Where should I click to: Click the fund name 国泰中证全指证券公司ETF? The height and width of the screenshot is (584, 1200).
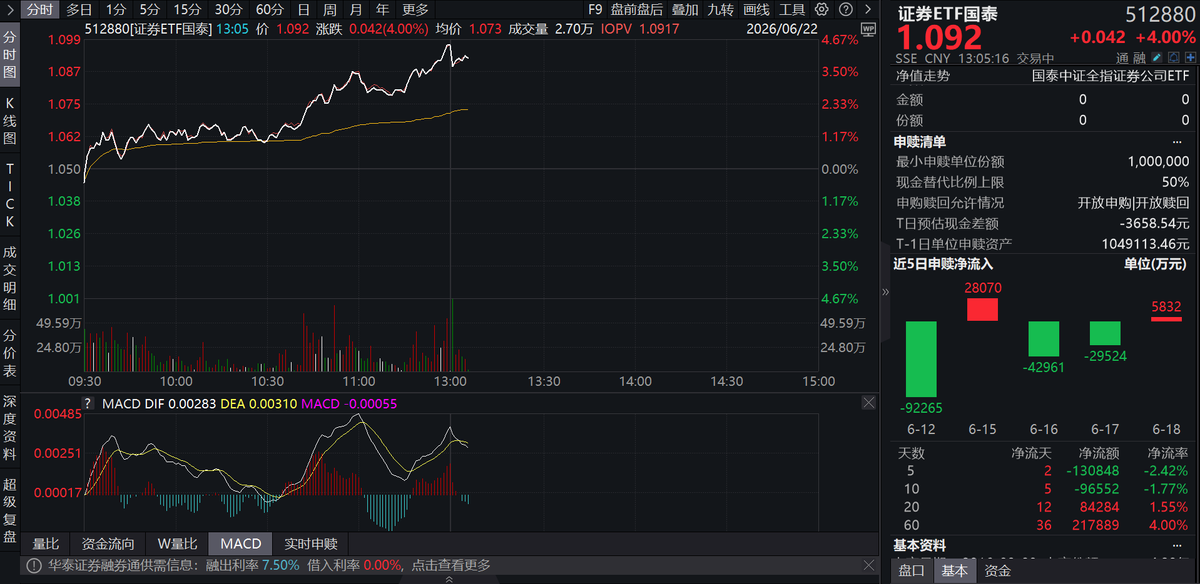pyautogui.click(x=1110, y=76)
